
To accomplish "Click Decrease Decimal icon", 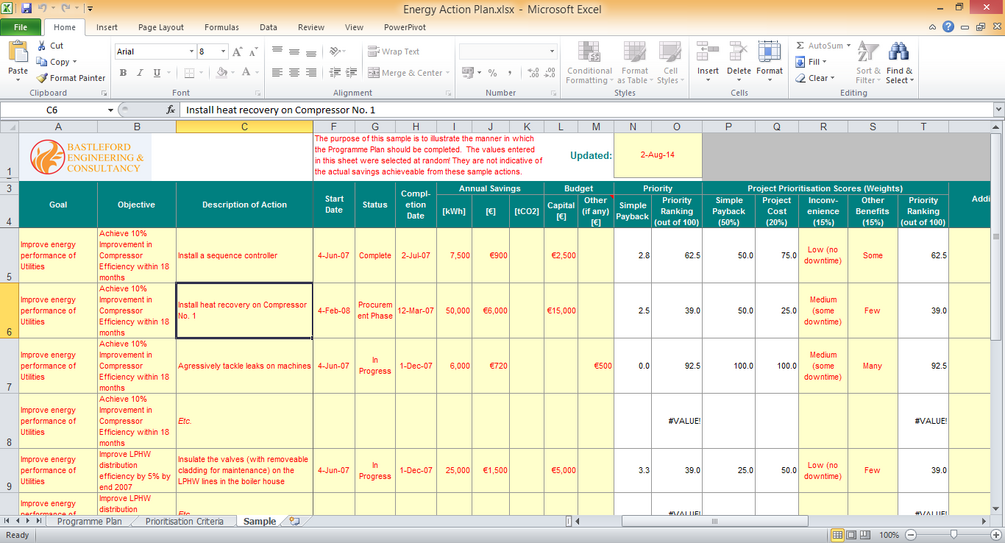I will click(x=550, y=73).
